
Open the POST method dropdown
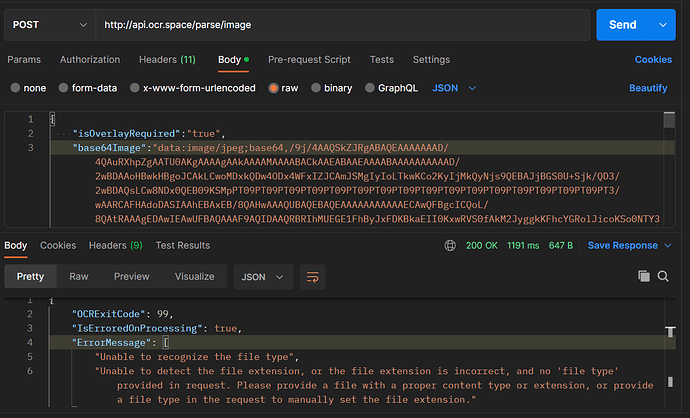(x=50, y=25)
